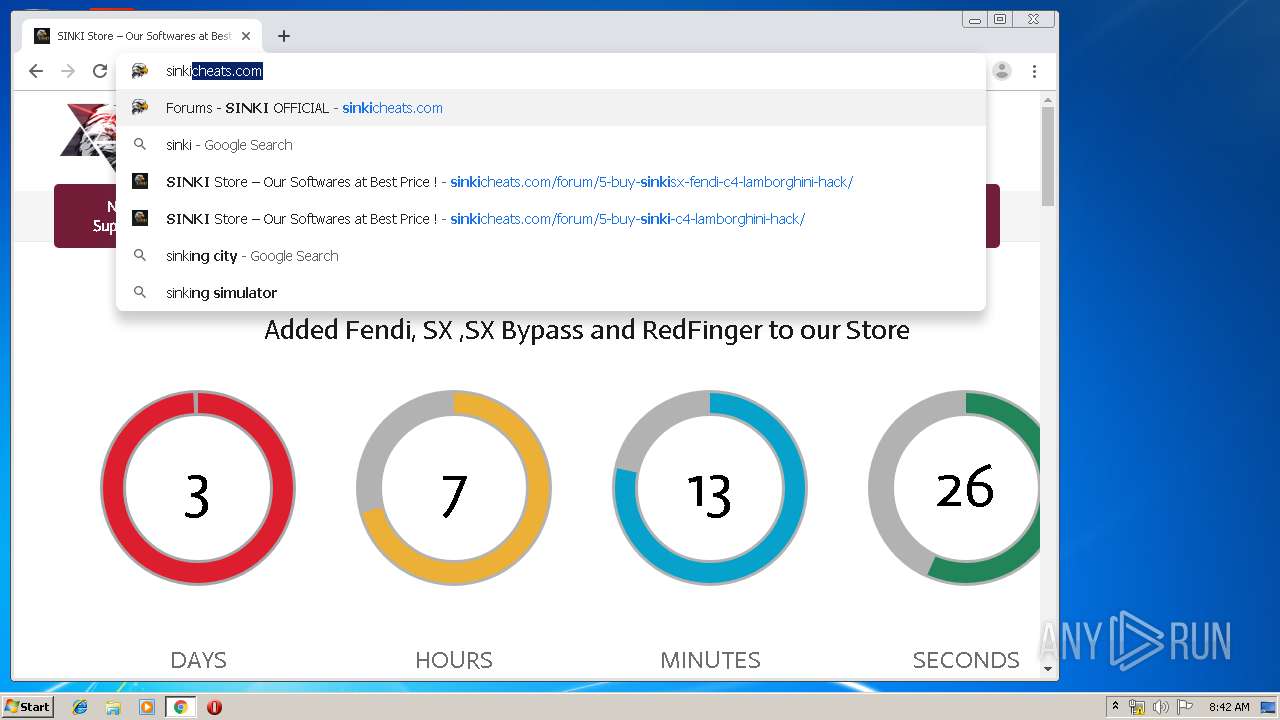Click the yellow Hours countdown circle

(454, 488)
